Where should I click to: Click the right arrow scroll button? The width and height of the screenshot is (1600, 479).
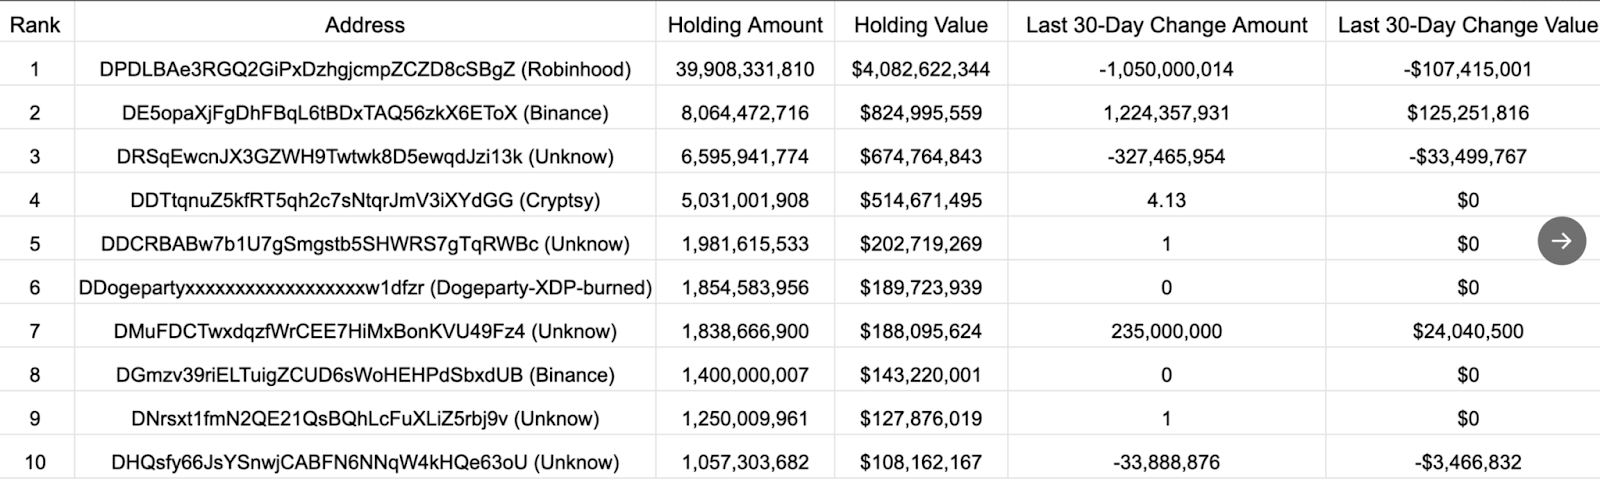point(1561,241)
